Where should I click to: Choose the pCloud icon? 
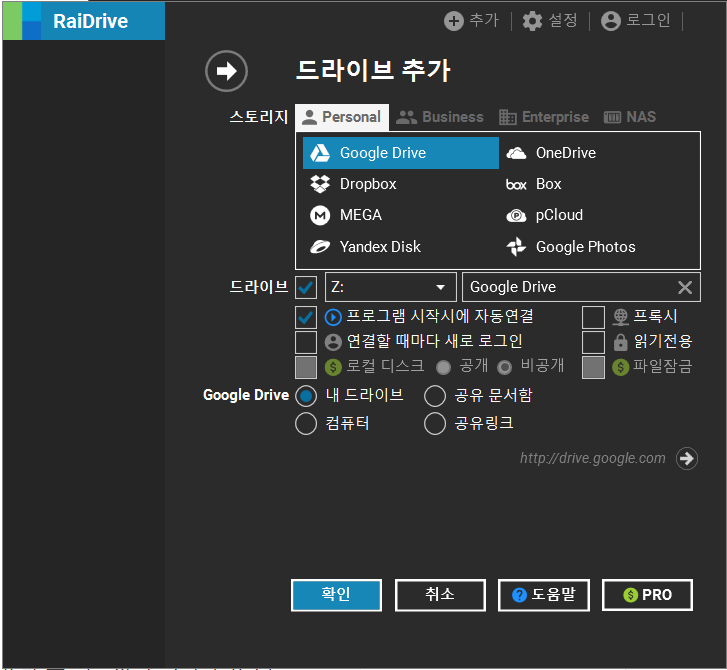(516, 216)
